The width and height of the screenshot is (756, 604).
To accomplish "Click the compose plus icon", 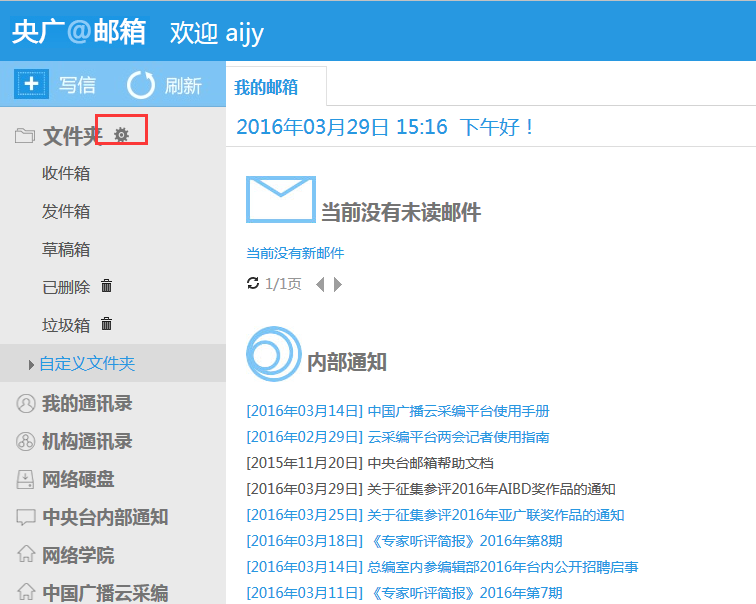I will point(31,84).
